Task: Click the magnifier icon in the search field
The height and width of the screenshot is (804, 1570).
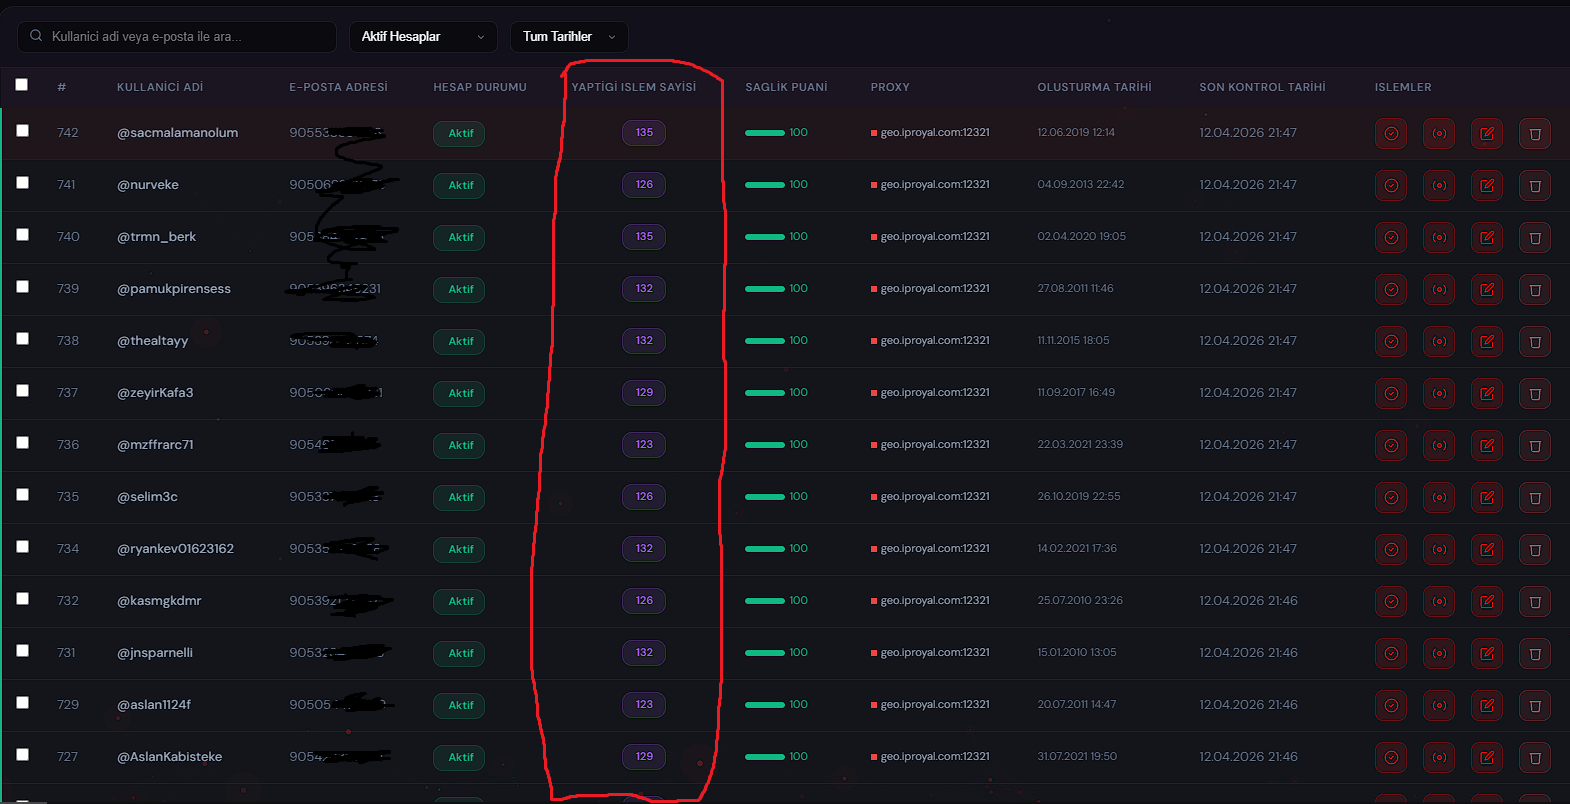Action: (36, 36)
